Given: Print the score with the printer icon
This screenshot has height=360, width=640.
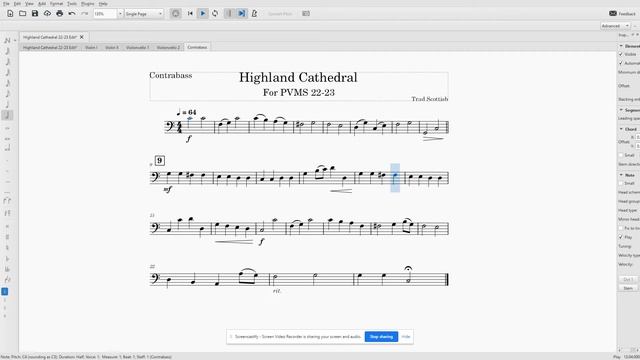Looking at the screenshot, I should coord(60,13).
